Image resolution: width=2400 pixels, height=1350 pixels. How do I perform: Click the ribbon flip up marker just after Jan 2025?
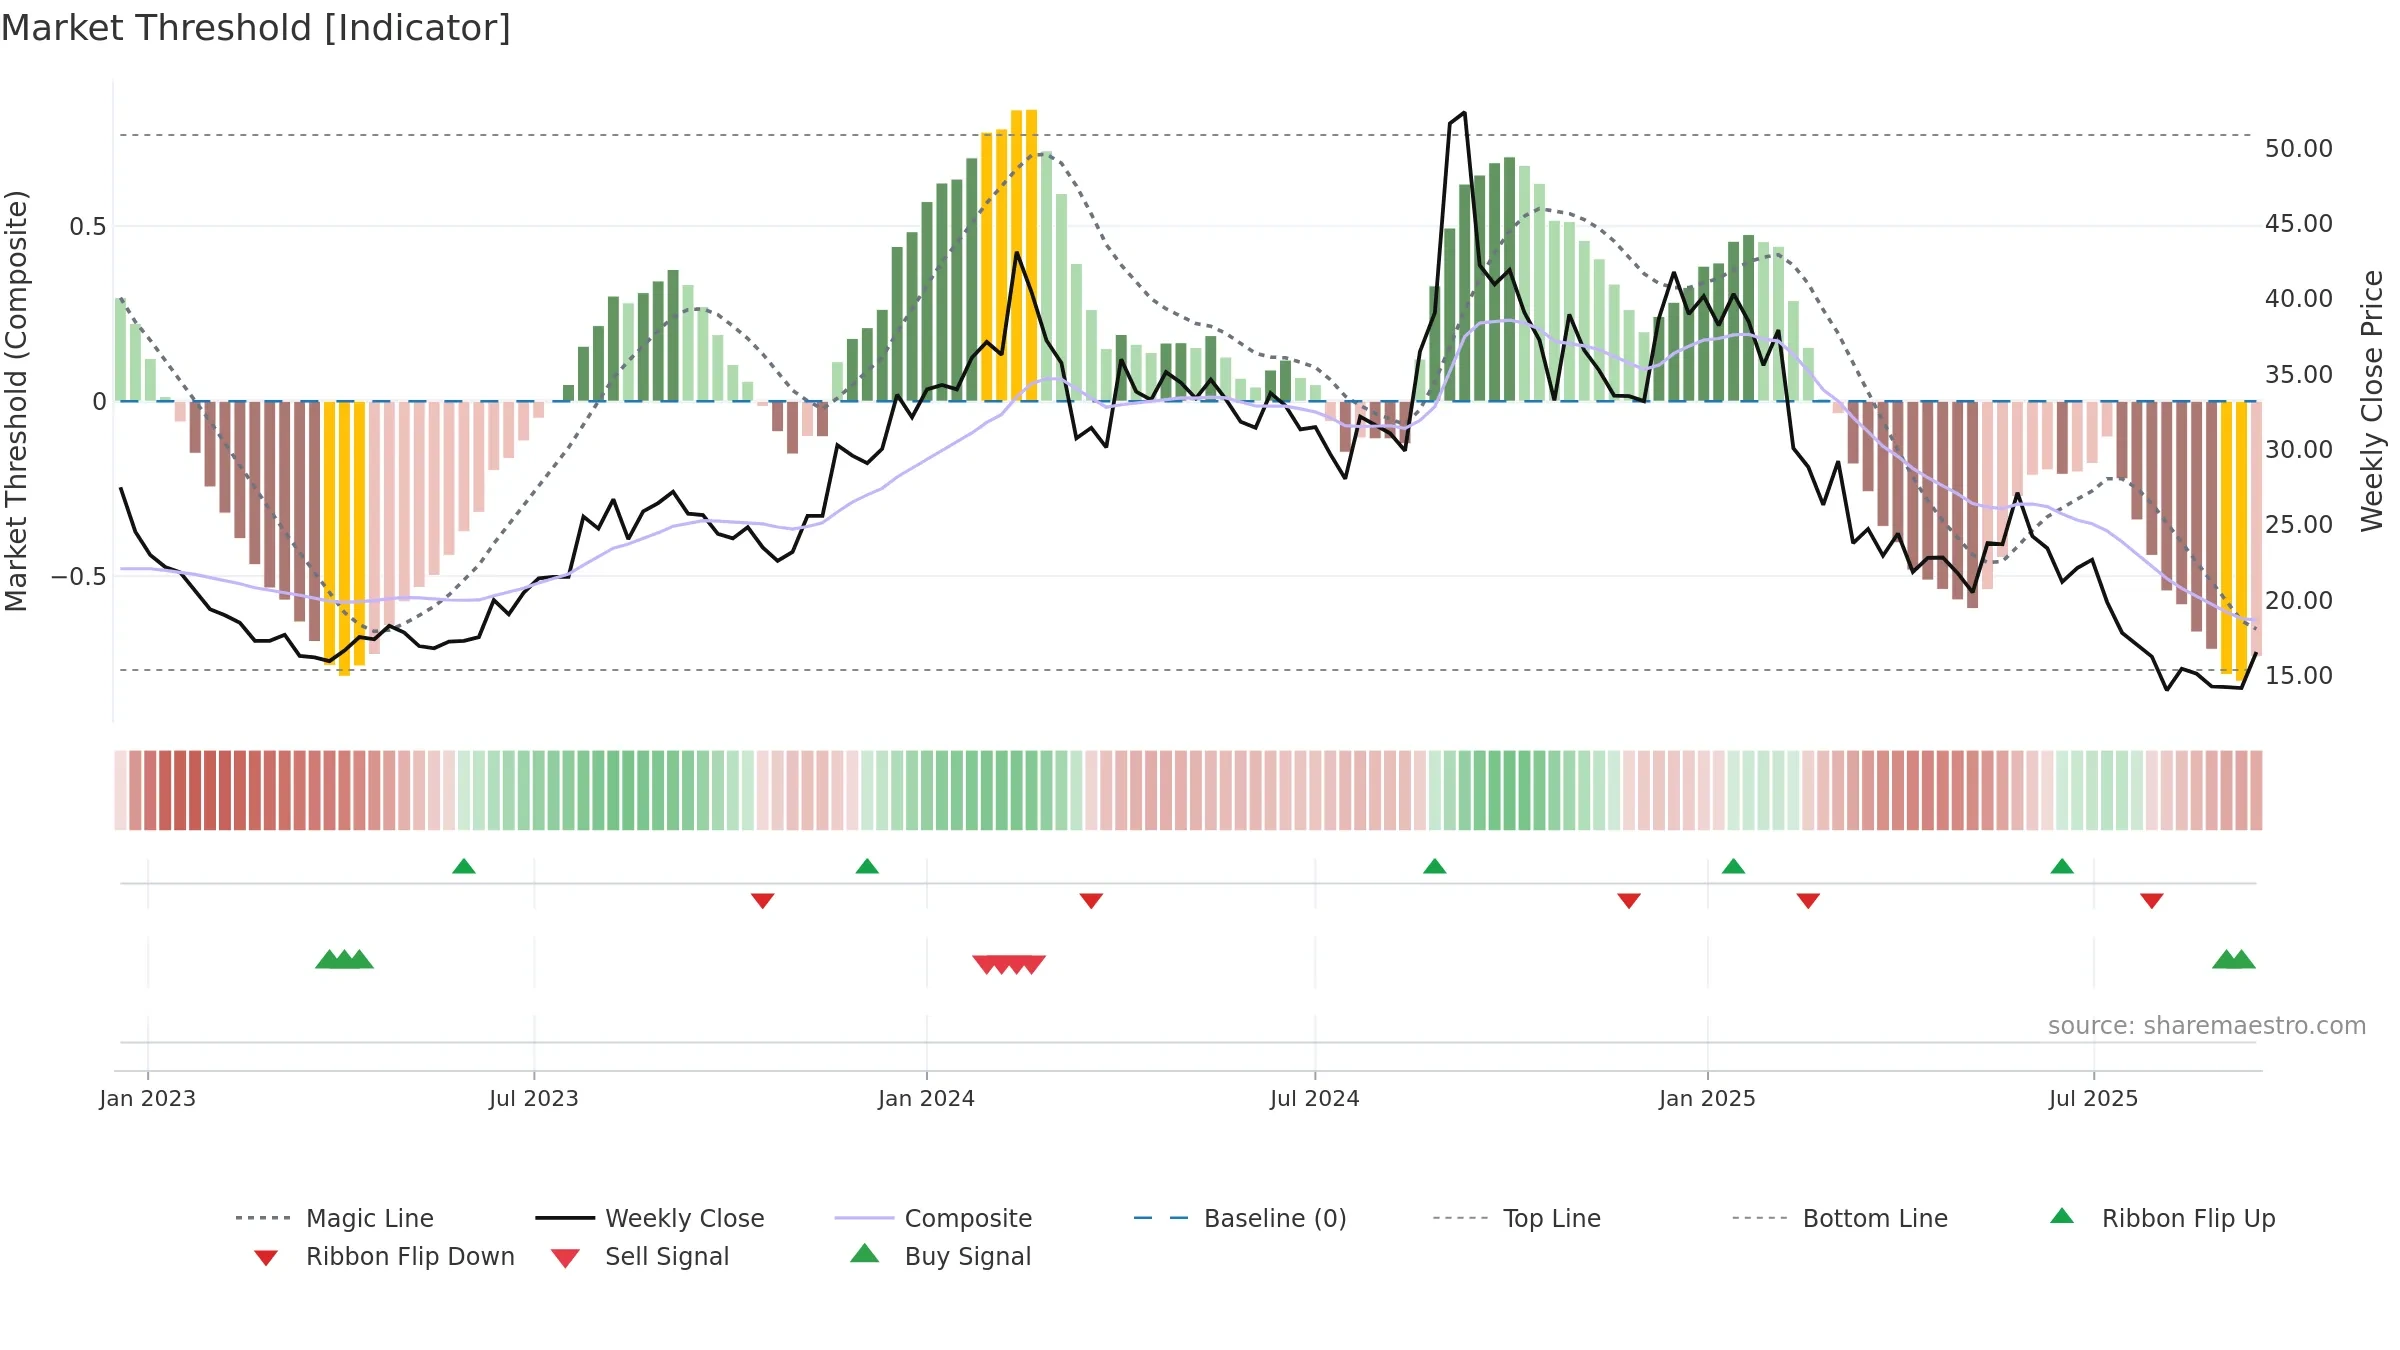point(1733,866)
